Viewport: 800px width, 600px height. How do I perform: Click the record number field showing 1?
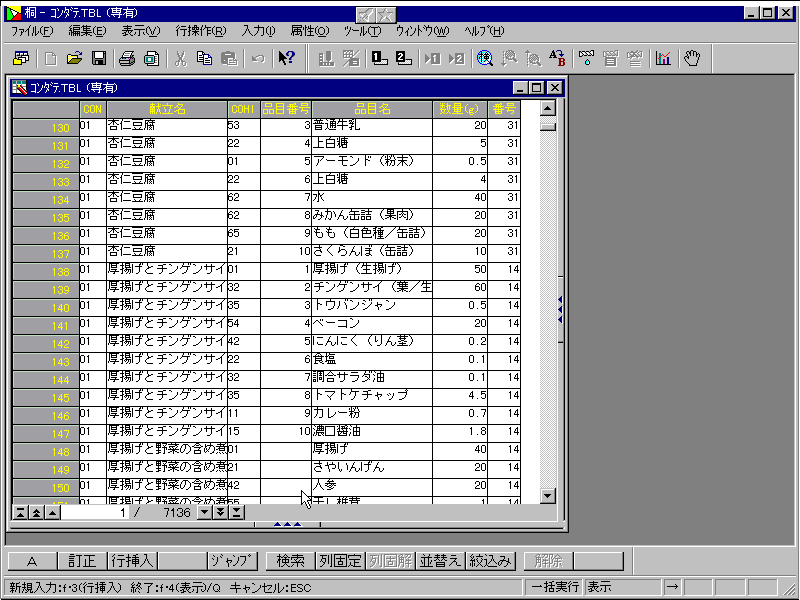pyautogui.click(x=95, y=513)
